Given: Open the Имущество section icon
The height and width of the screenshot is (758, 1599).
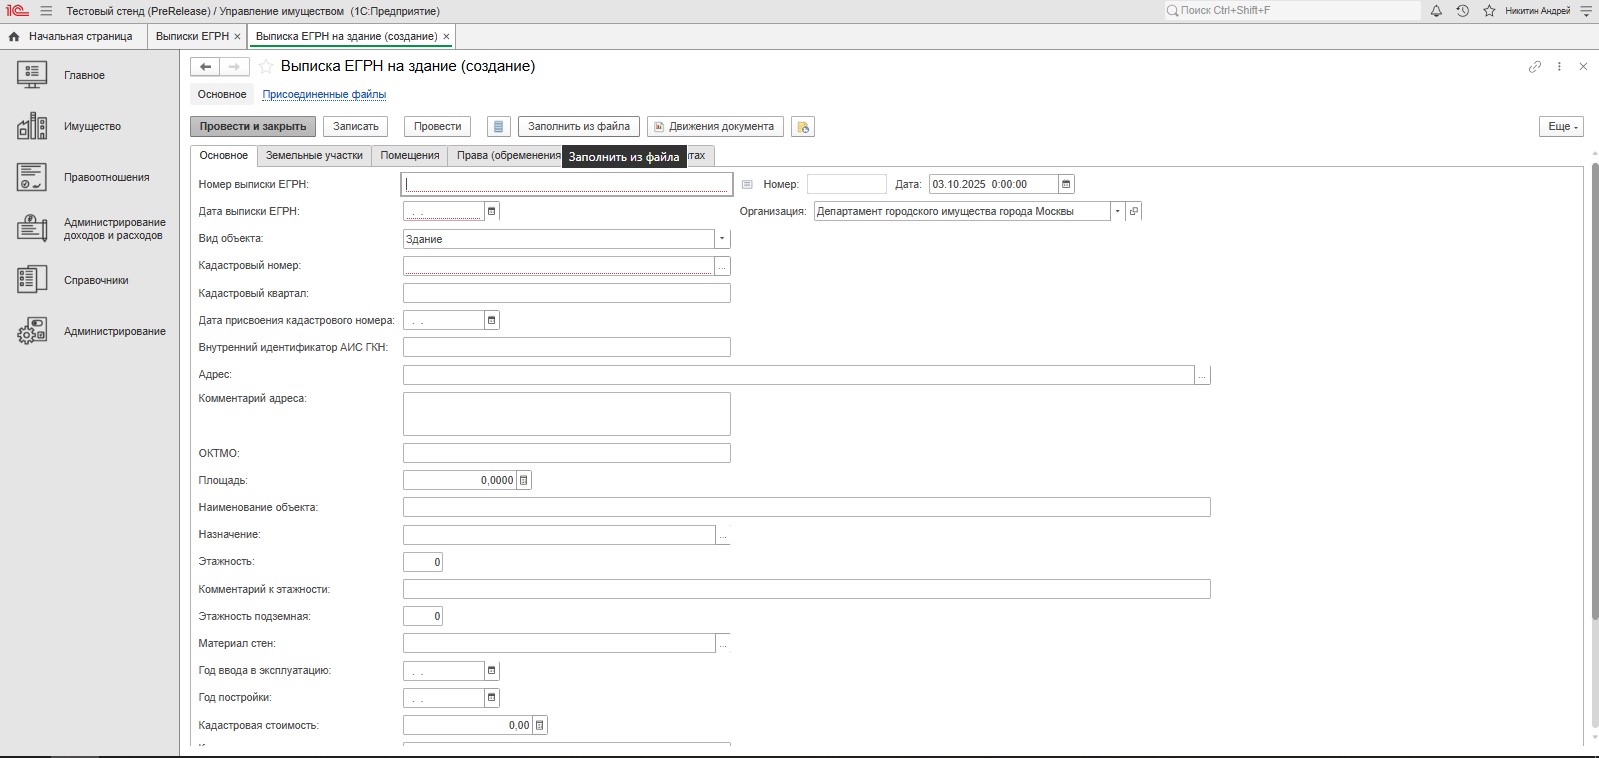Looking at the screenshot, I should click(x=32, y=126).
